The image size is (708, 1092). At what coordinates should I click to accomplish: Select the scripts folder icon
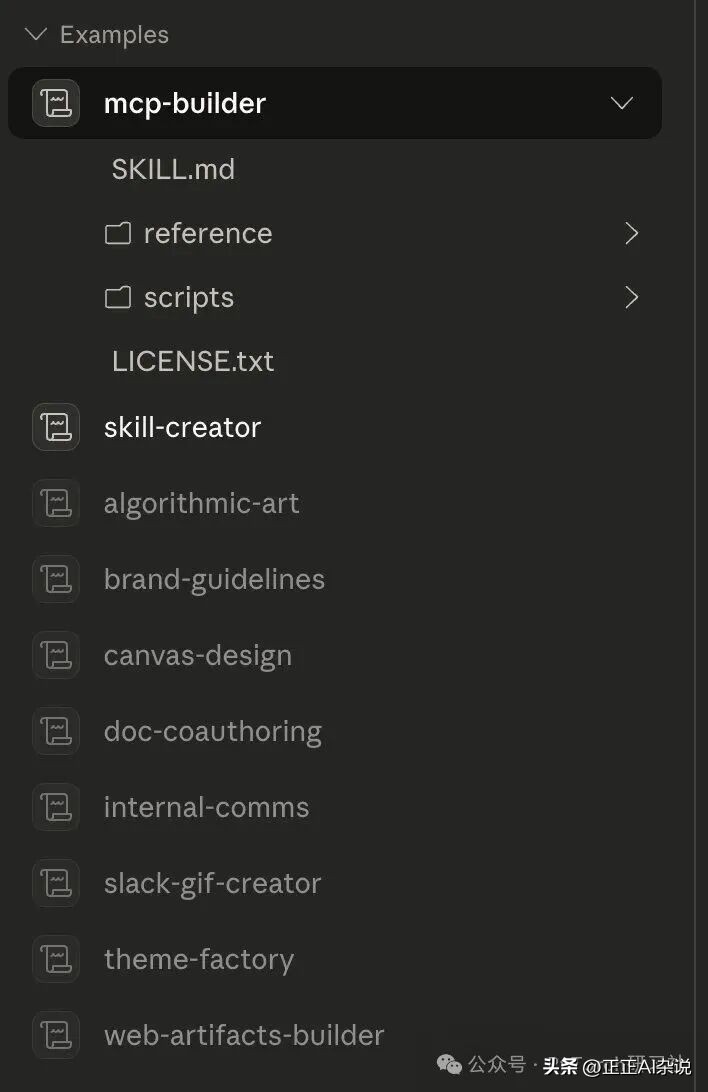pyautogui.click(x=118, y=298)
